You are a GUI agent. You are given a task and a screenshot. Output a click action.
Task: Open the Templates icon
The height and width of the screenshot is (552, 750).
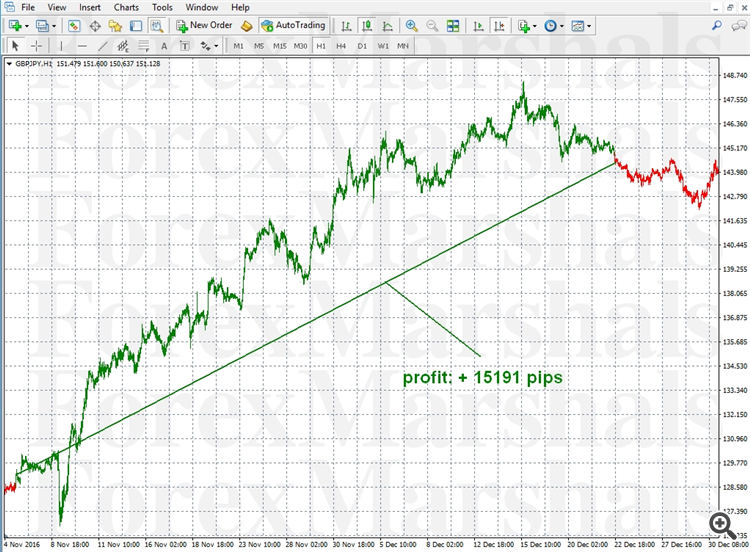coord(578,26)
